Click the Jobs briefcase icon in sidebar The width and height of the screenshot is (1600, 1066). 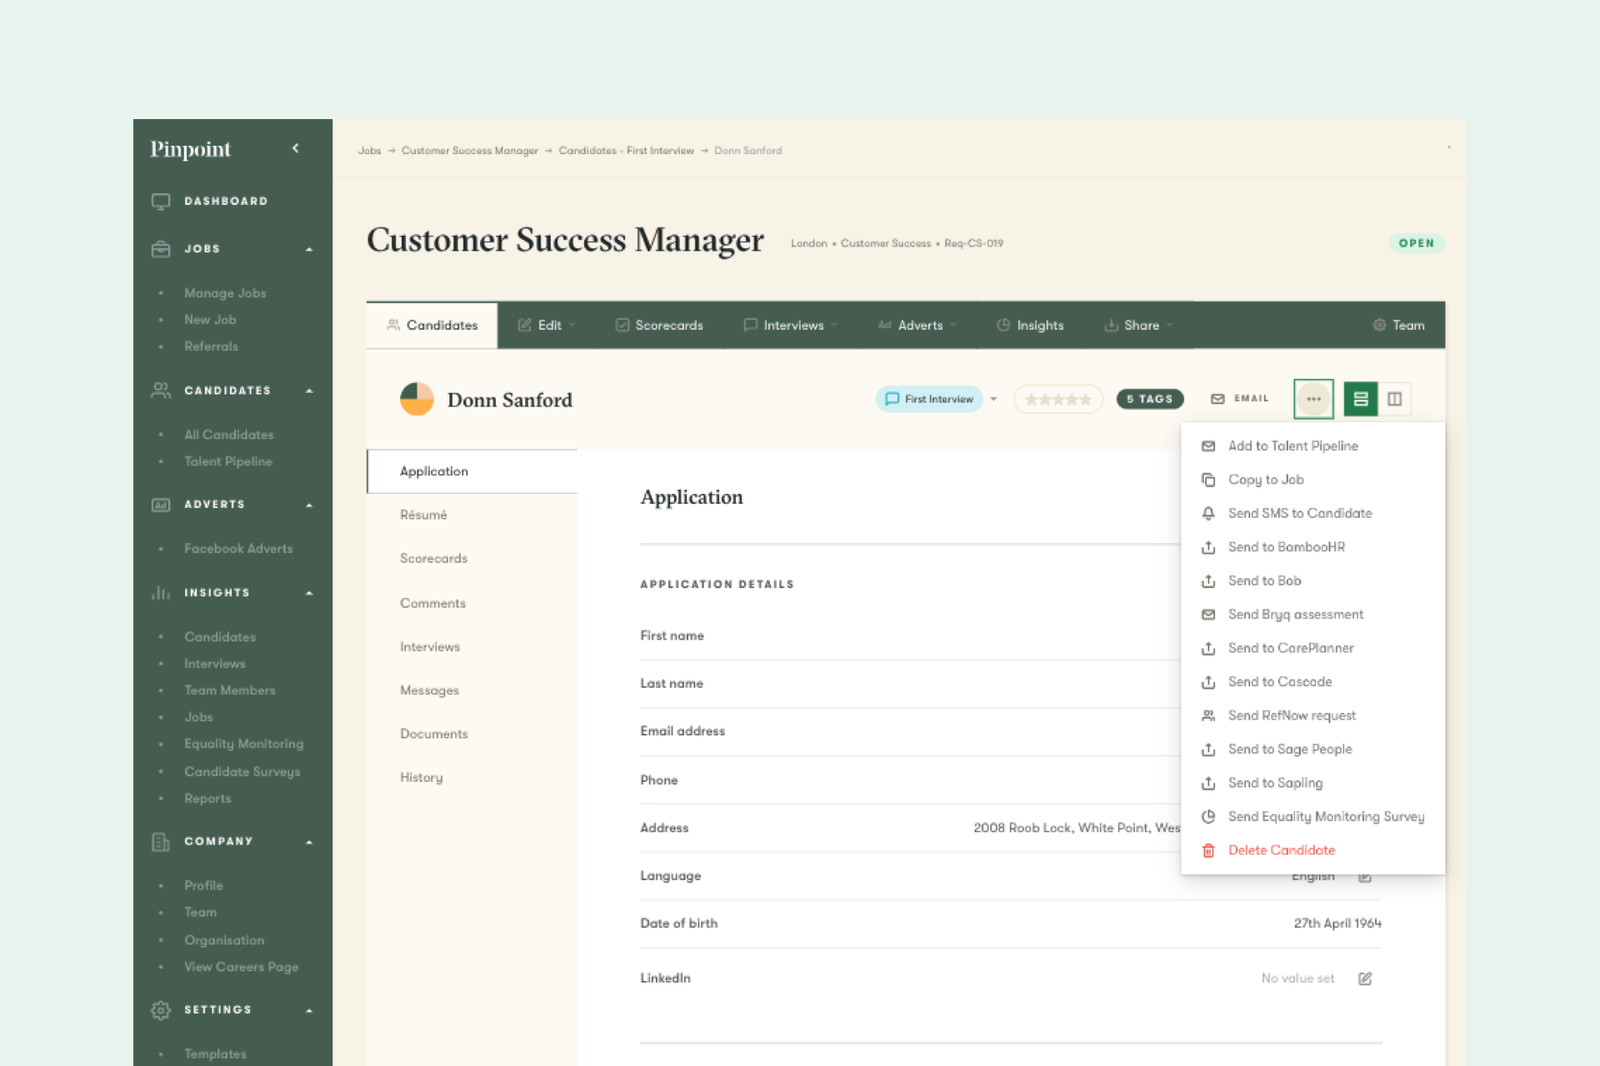(160, 248)
